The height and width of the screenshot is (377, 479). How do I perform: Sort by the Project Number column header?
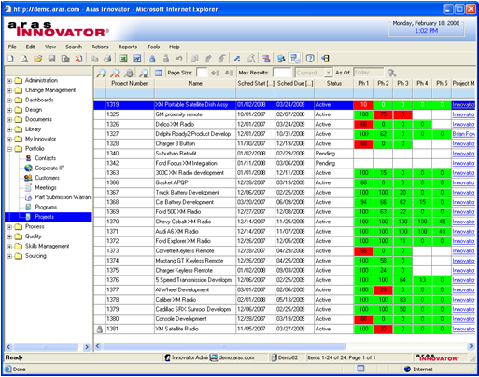pos(130,83)
